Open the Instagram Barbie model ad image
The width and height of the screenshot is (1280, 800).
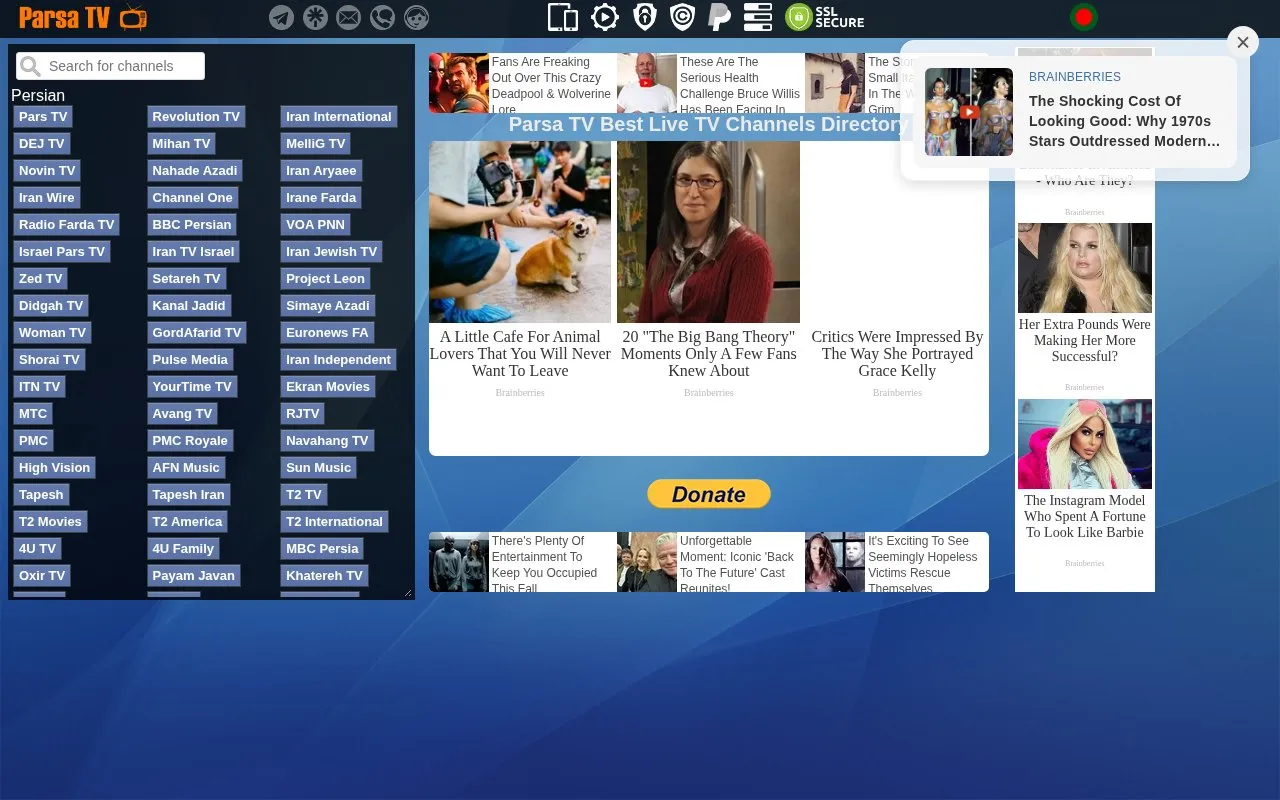(1085, 444)
